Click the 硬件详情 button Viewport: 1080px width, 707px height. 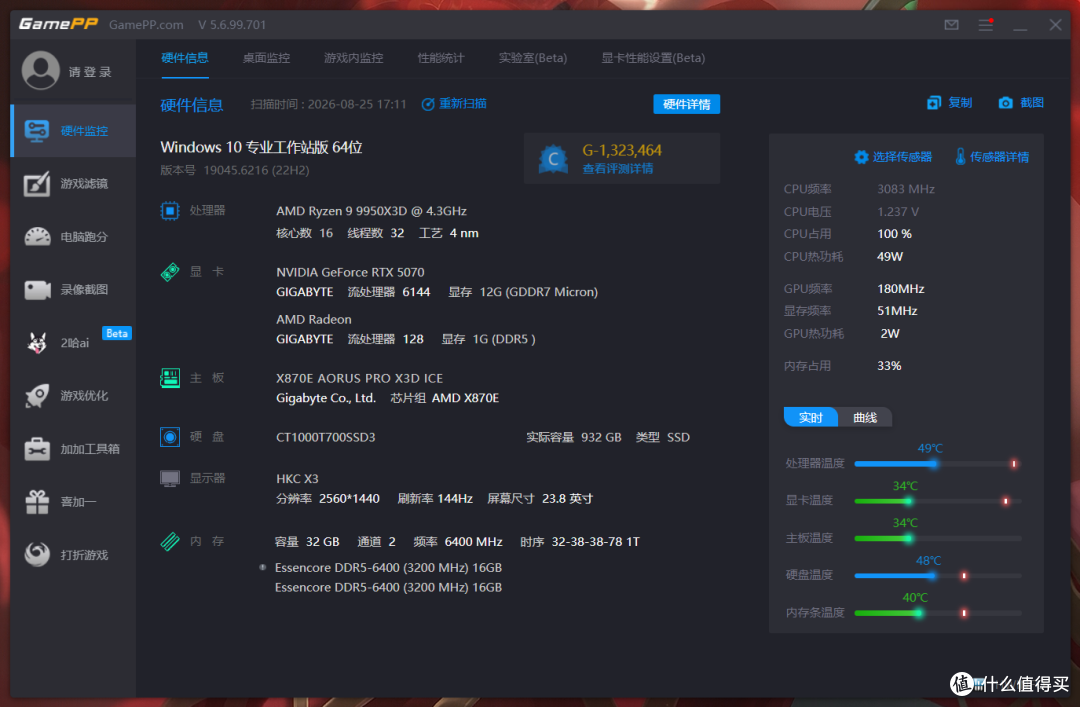[x=687, y=104]
